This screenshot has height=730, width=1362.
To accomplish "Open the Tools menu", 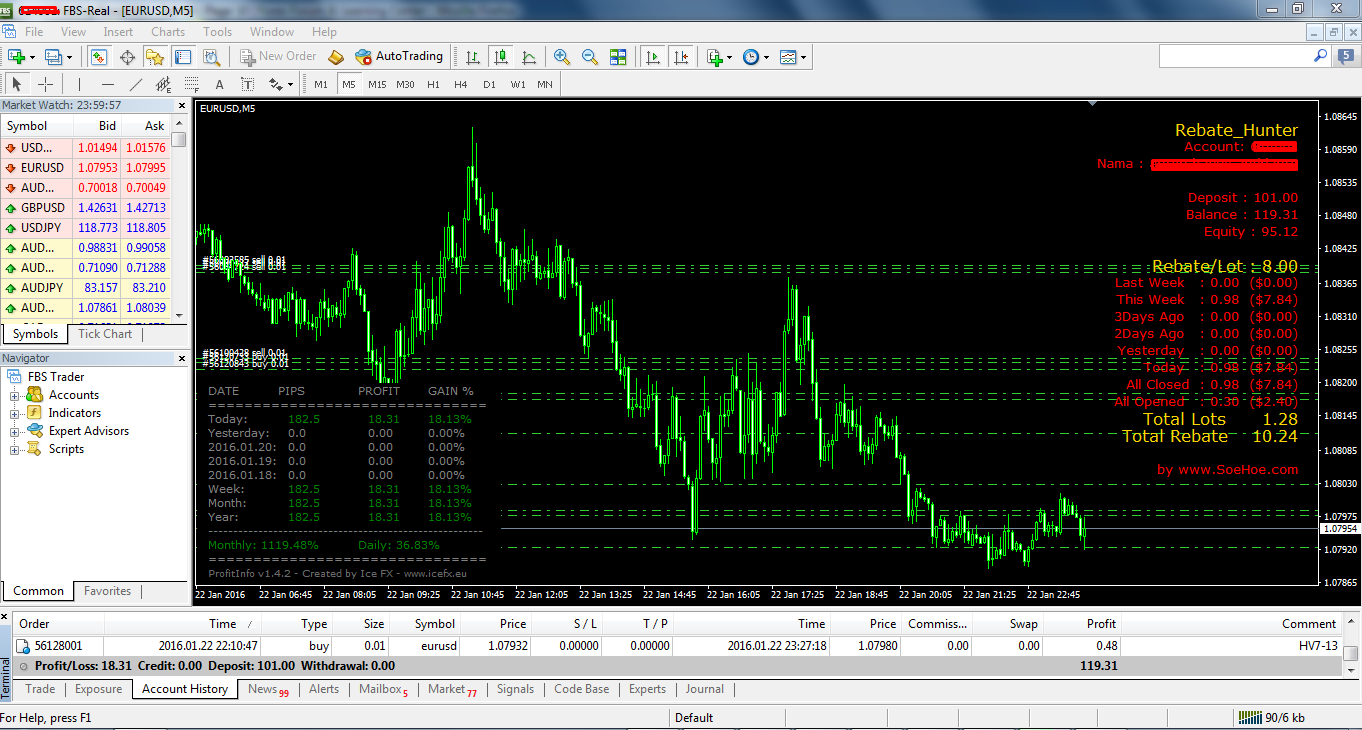I will coord(217,32).
